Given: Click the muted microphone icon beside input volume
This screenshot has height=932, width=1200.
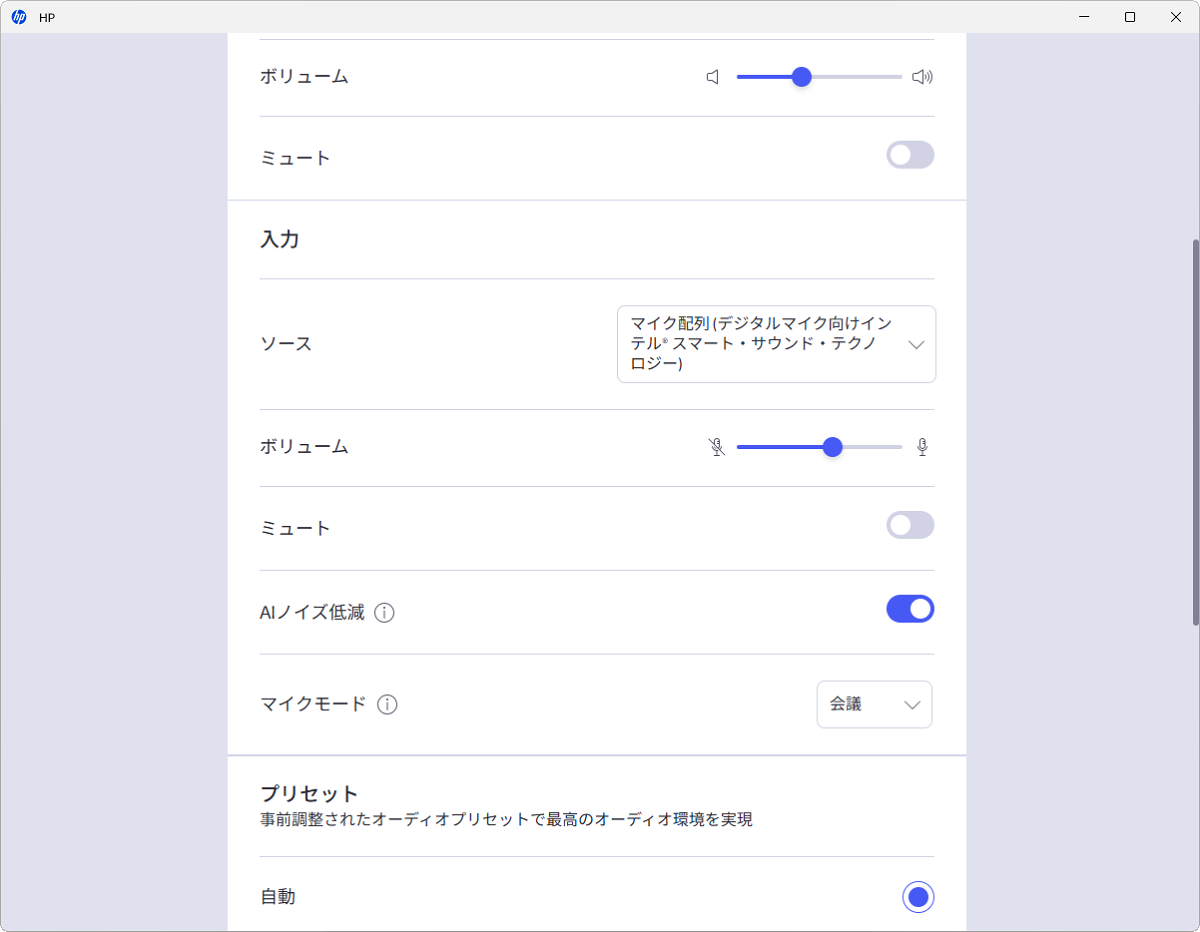Looking at the screenshot, I should tap(716, 447).
